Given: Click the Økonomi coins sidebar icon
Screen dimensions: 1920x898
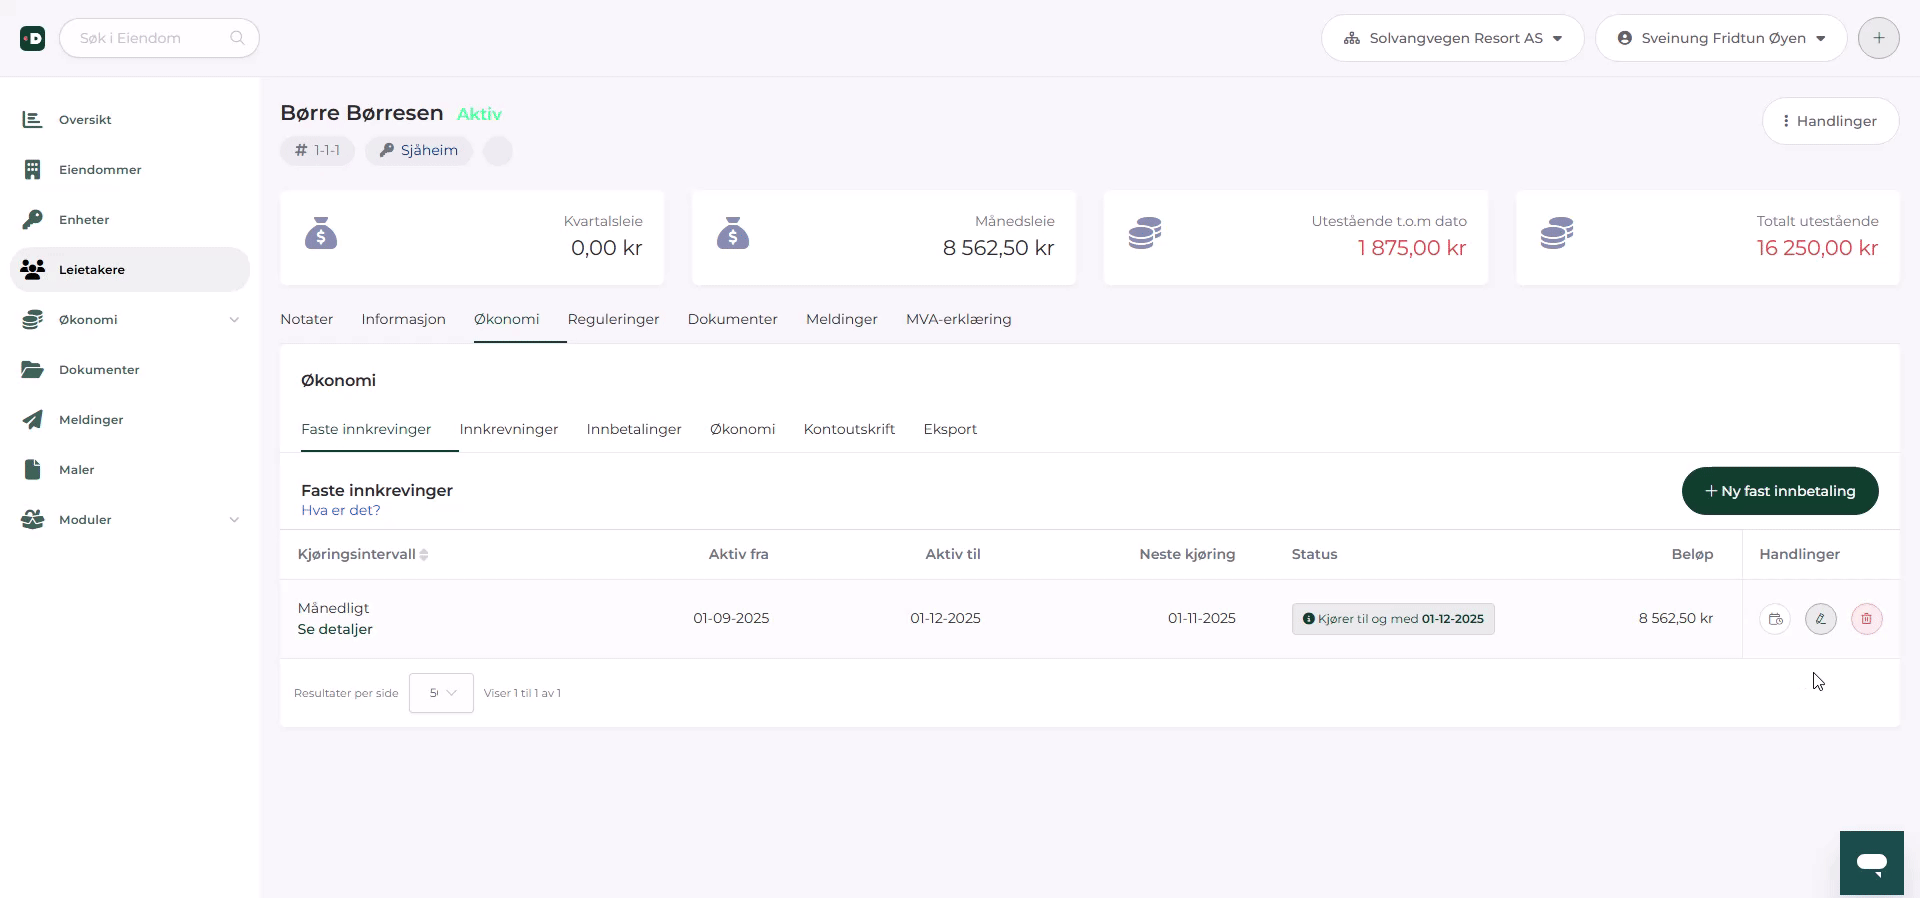Looking at the screenshot, I should (x=32, y=320).
